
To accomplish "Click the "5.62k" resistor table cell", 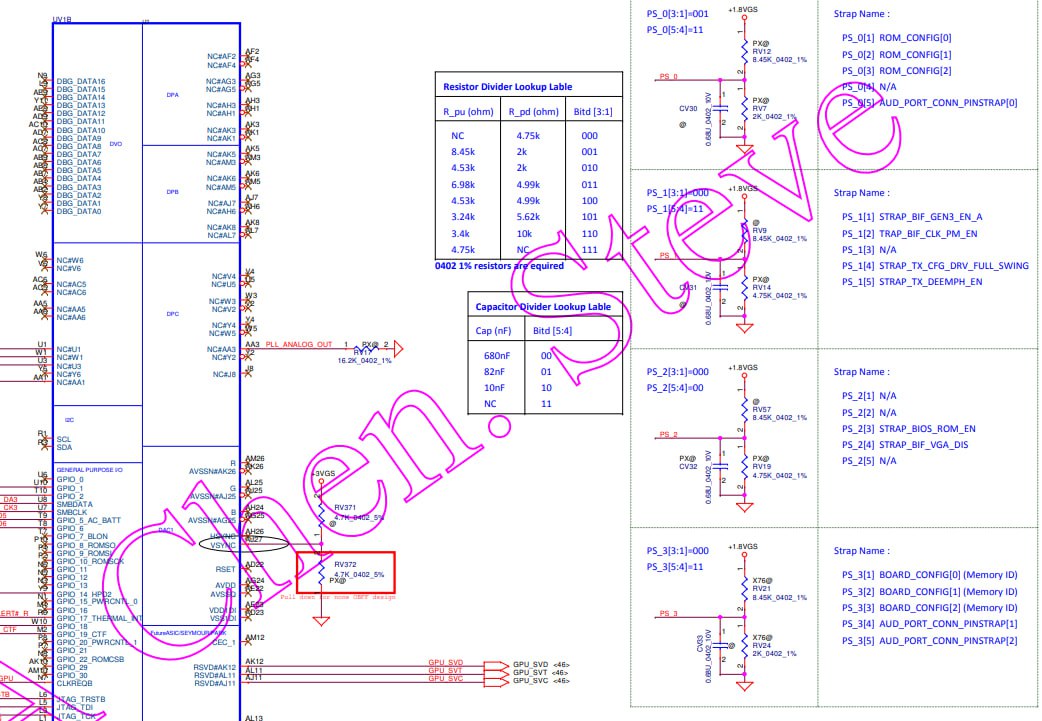I will pos(528,217).
